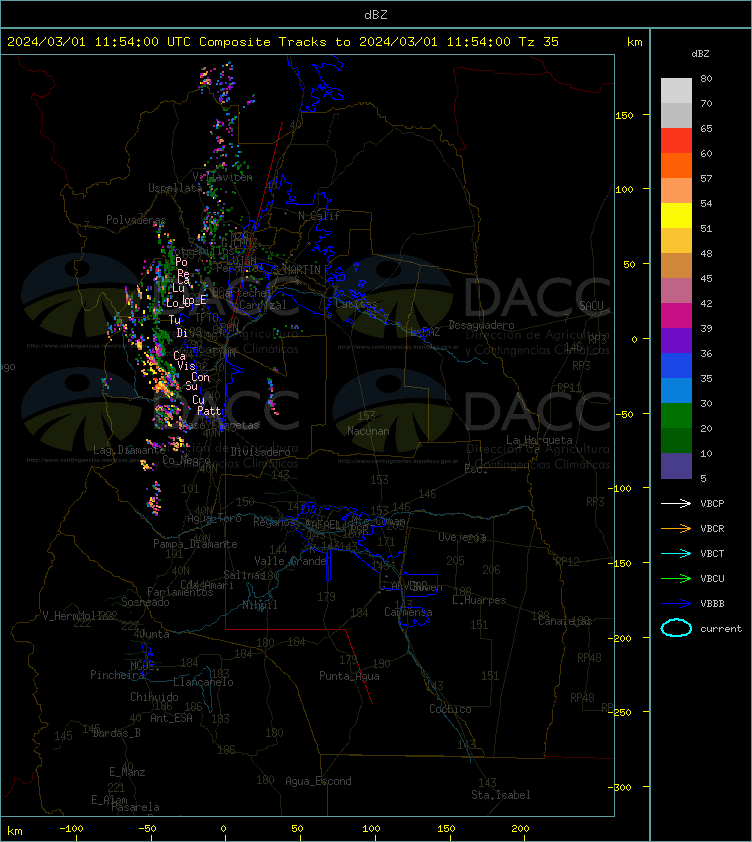
Task: Select the magenta 42 dBZ legend swatch
Action: (x=676, y=315)
